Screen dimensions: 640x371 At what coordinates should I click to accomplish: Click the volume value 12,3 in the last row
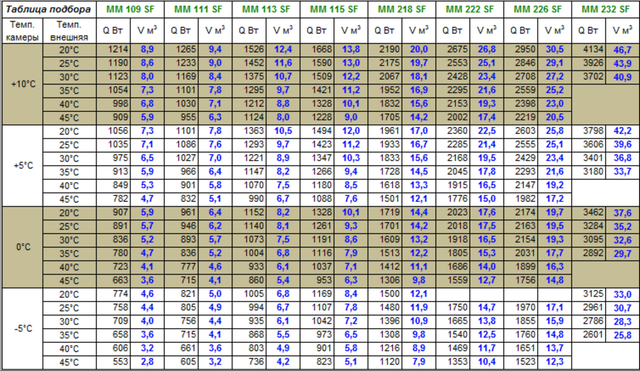(x=555, y=362)
